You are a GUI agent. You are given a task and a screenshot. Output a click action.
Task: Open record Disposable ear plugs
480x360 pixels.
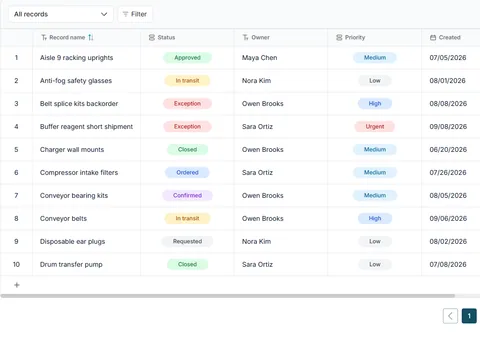pyautogui.click(x=72, y=242)
